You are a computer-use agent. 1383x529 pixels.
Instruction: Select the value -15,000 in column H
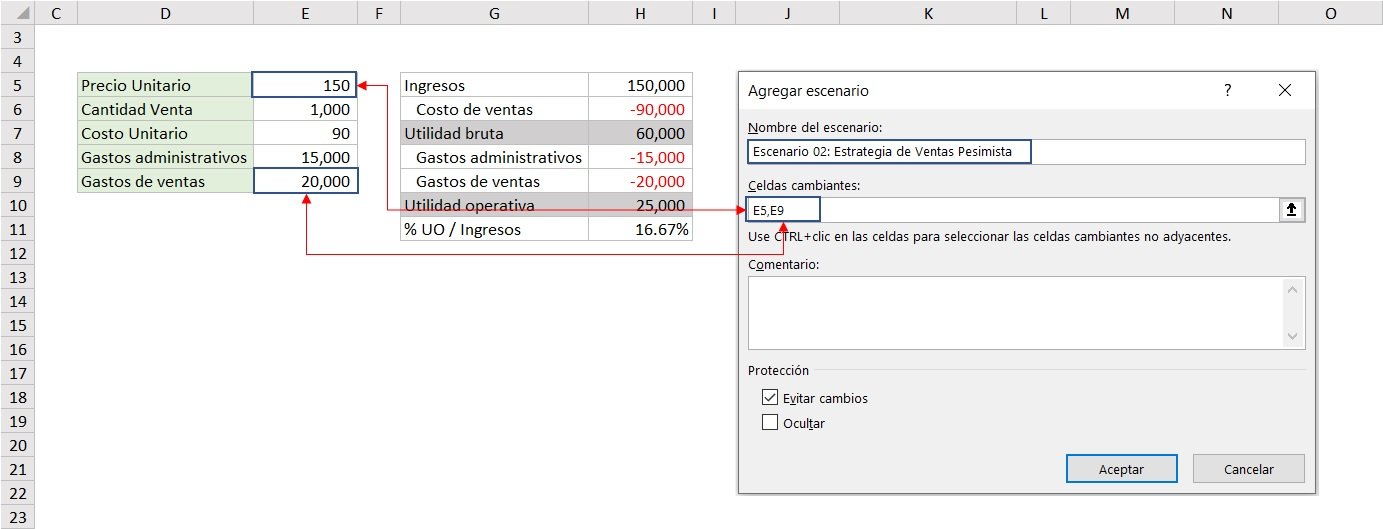click(x=640, y=157)
